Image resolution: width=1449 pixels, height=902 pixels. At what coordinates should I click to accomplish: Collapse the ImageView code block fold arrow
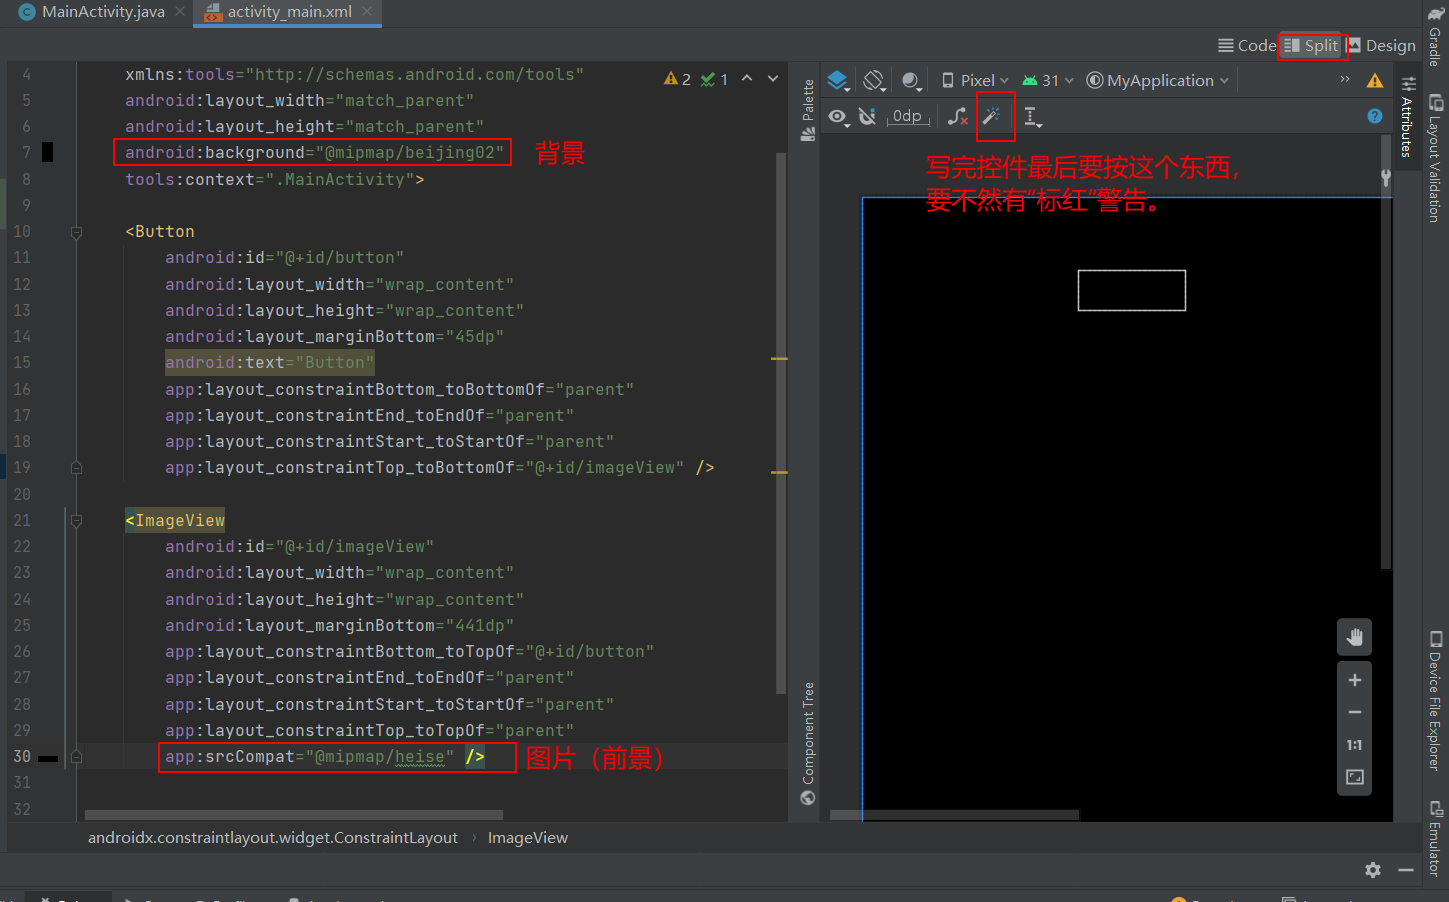(x=76, y=520)
